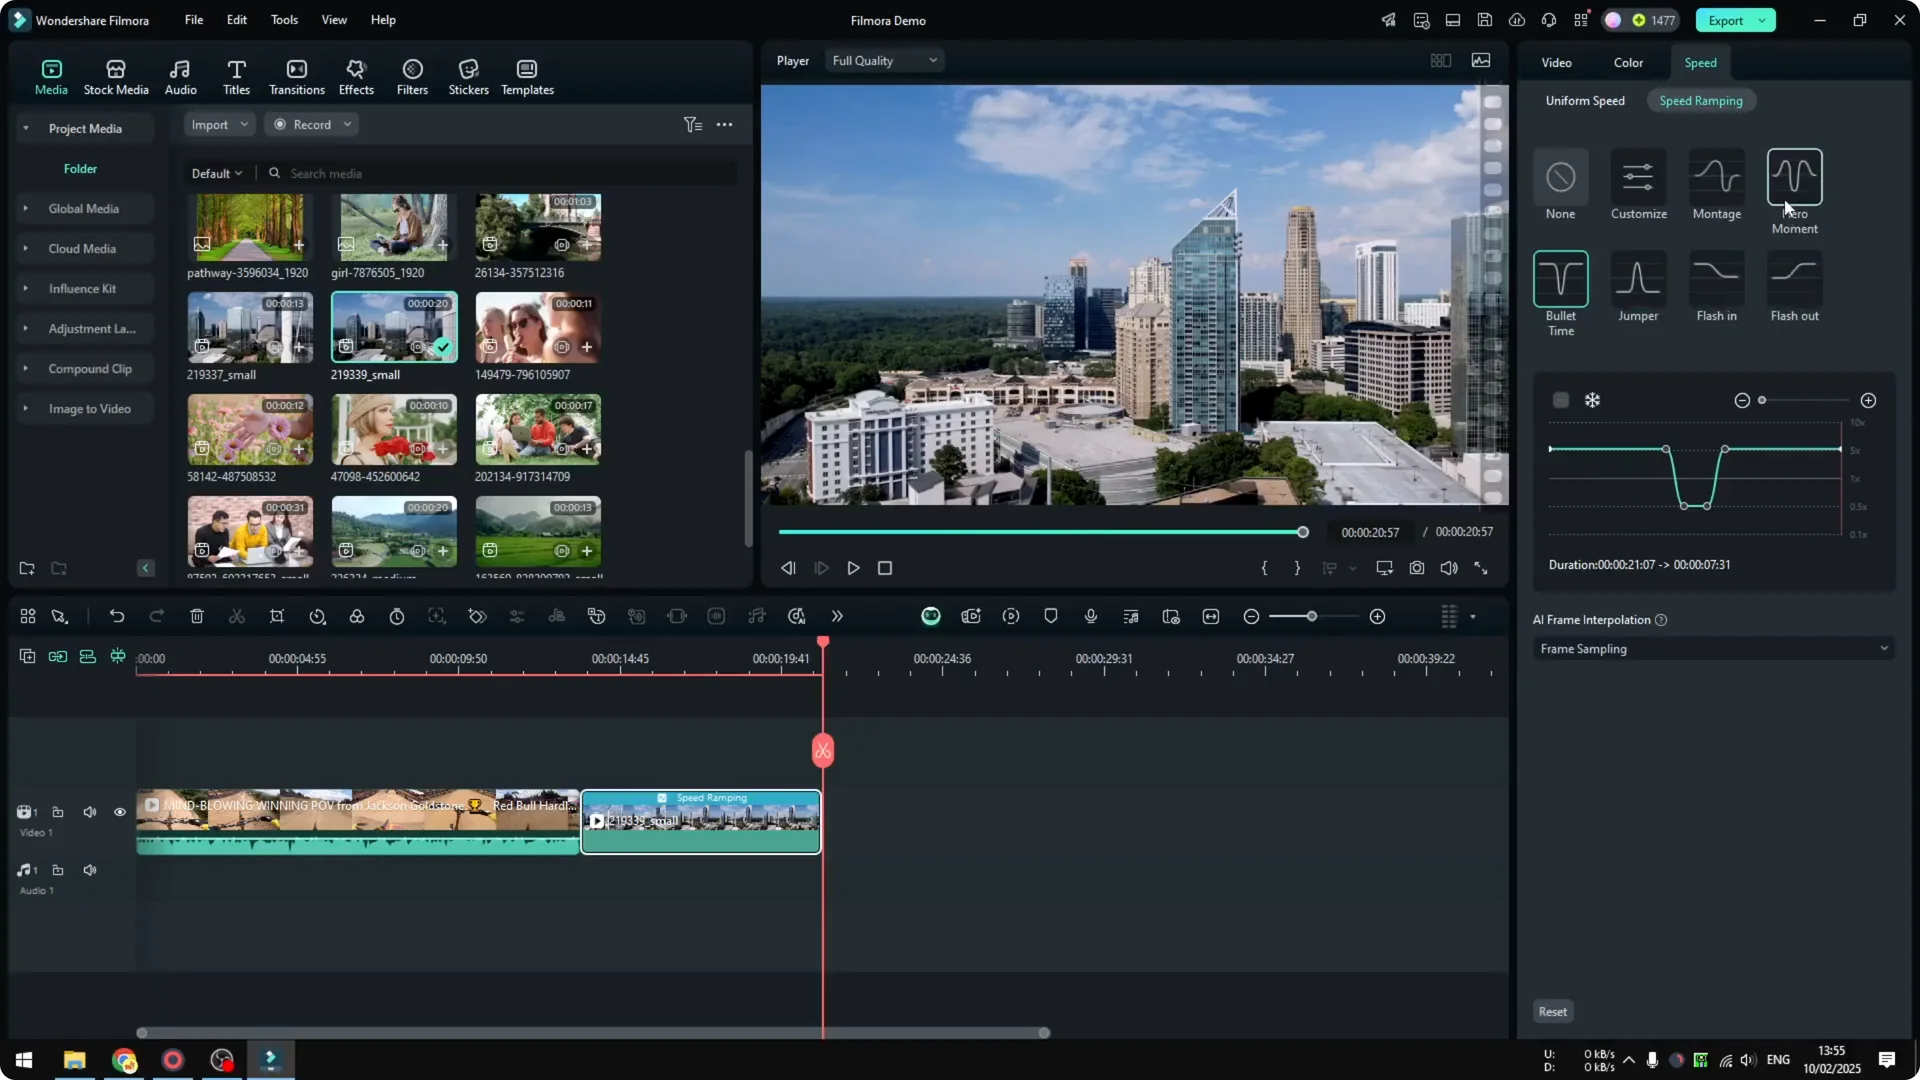Click the Undo icon in the toolbar
1920x1080 pixels.
(x=117, y=616)
